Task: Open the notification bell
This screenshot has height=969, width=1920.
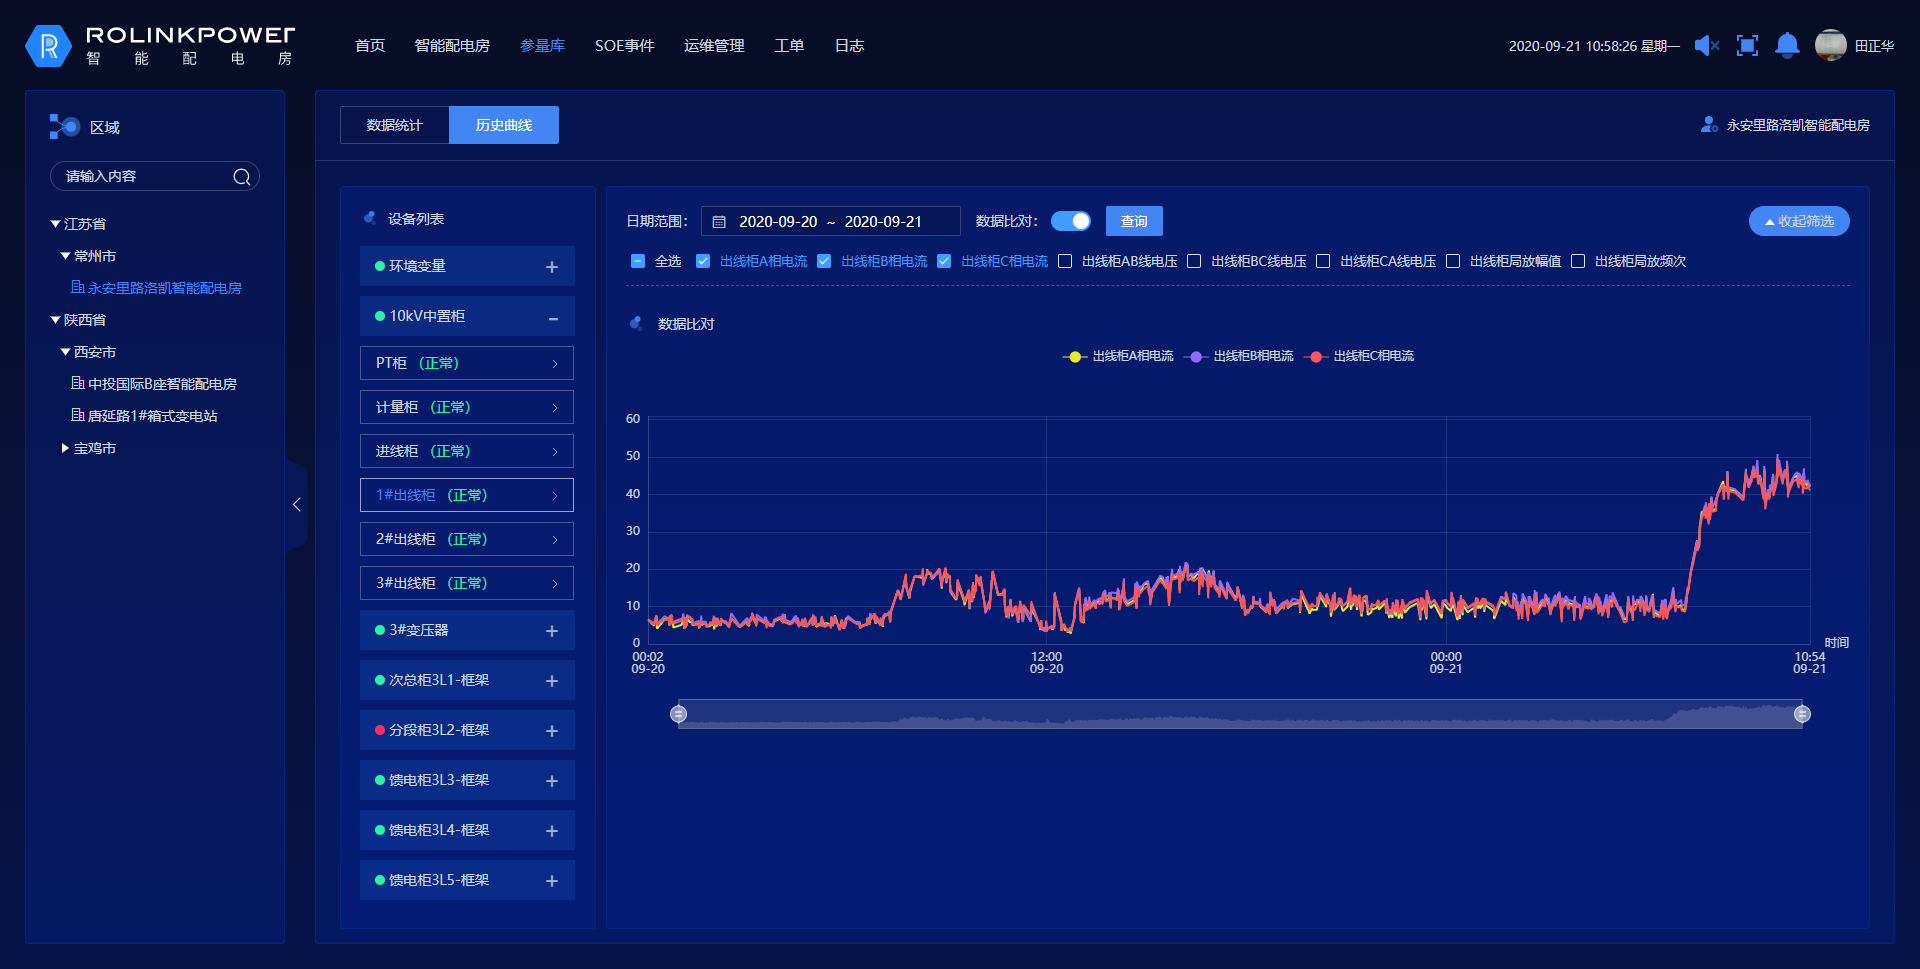Action: (x=1787, y=46)
